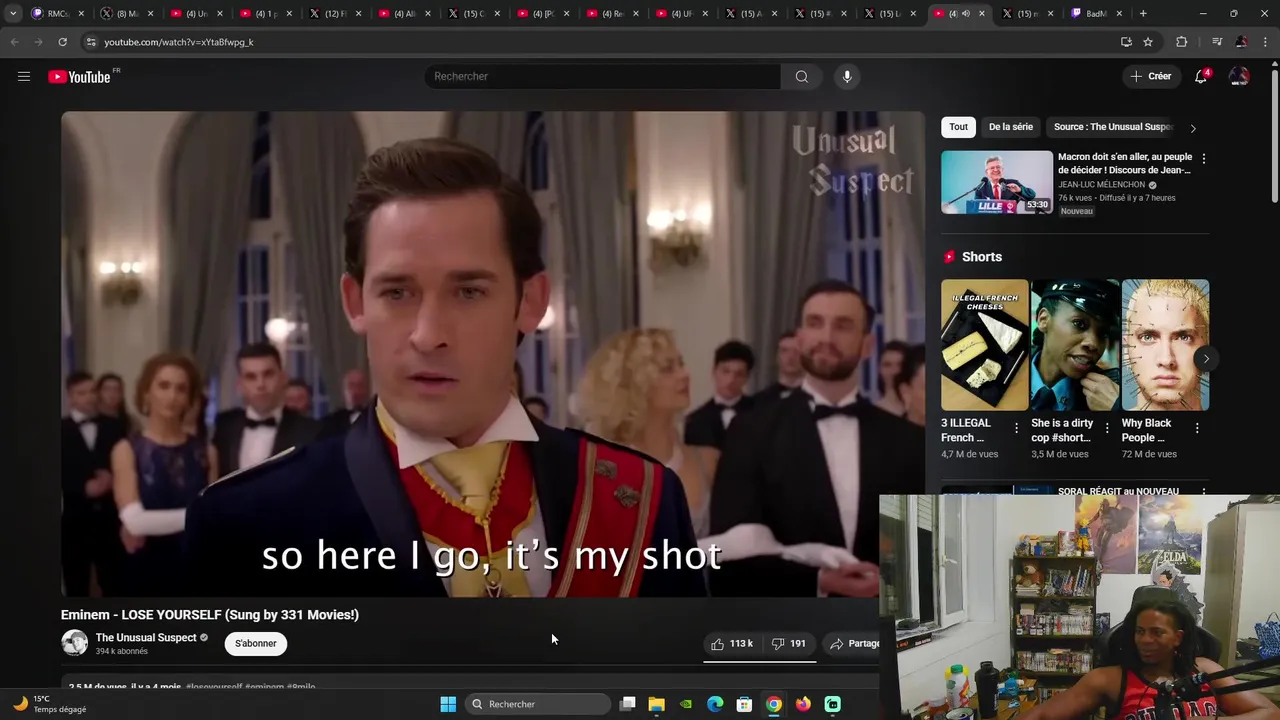The width and height of the screenshot is (1280, 720).
Task: Go to YouTube home via logo
Action: [x=79, y=77]
